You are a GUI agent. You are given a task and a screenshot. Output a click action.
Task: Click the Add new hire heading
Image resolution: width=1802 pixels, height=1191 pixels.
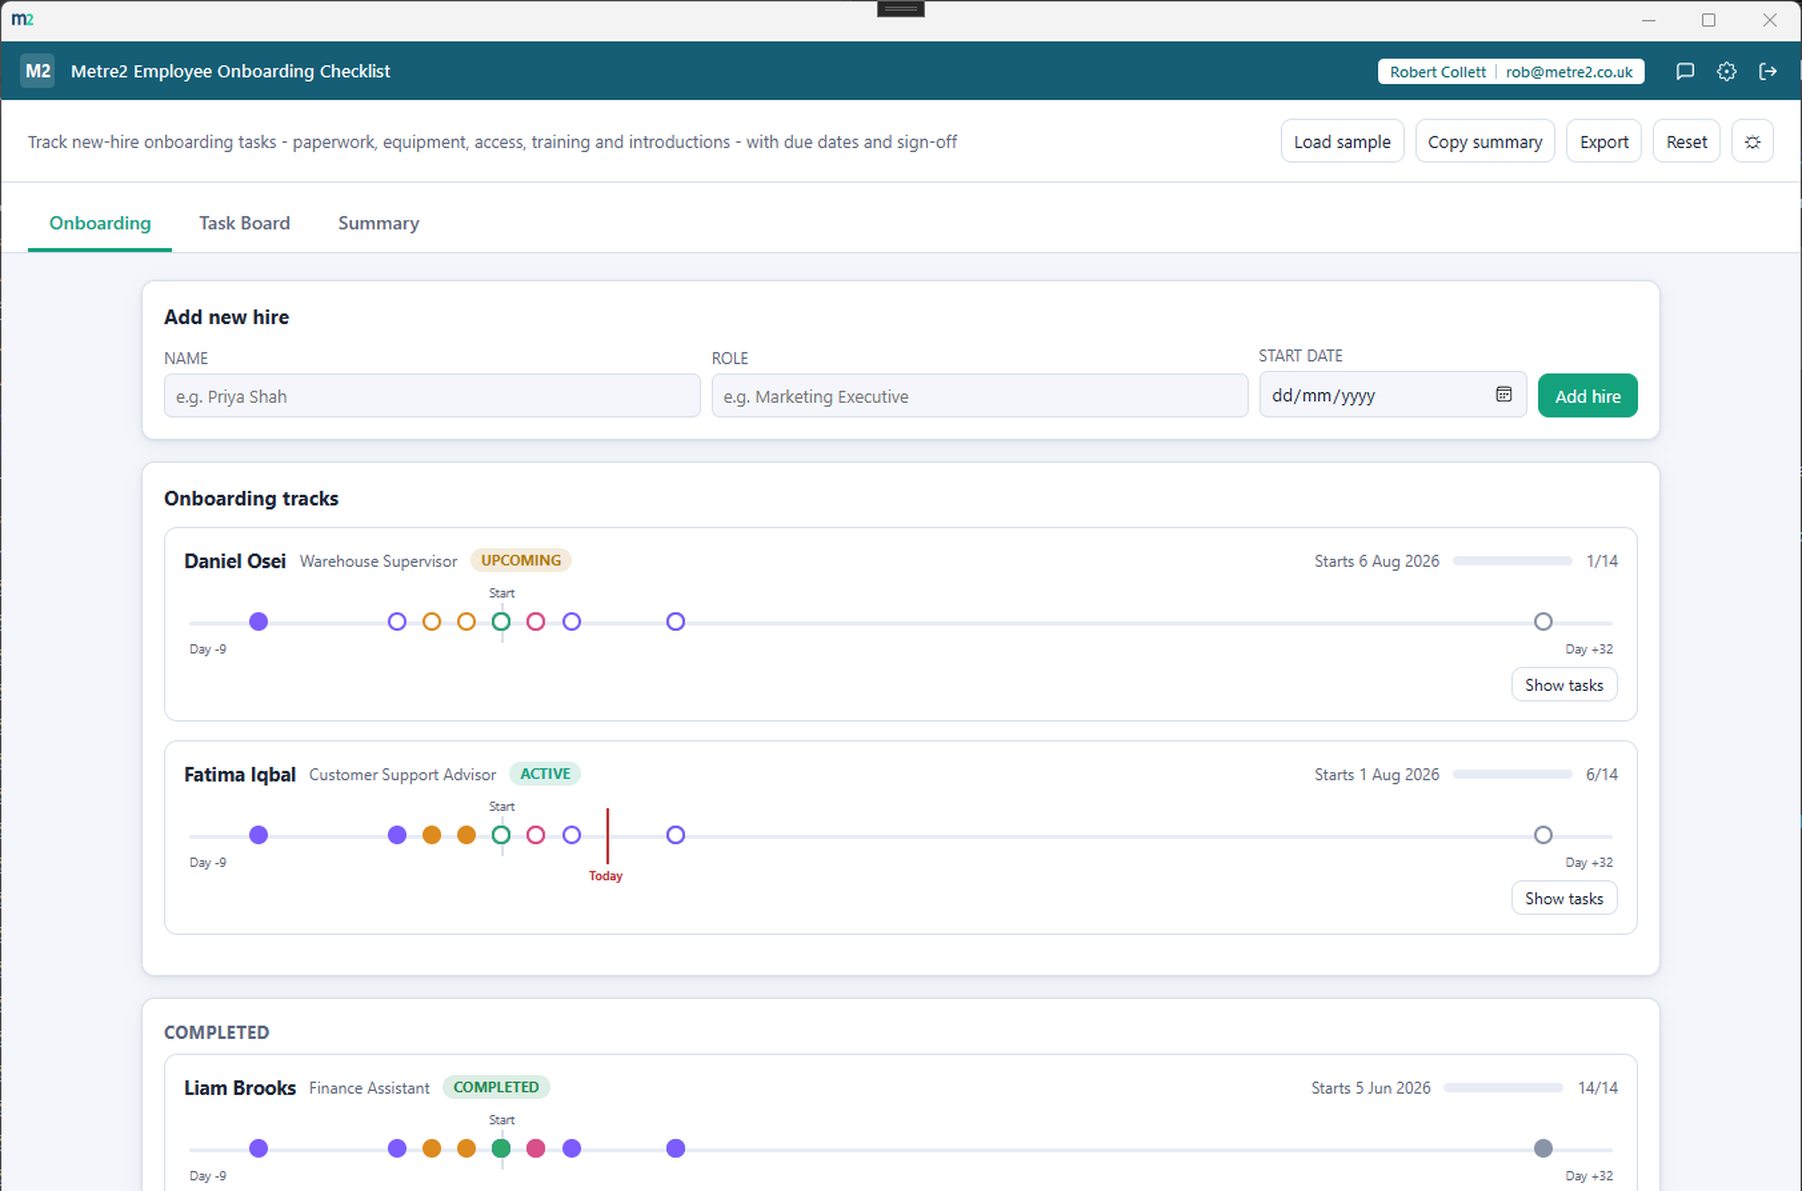pyautogui.click(x=227, y=317)
